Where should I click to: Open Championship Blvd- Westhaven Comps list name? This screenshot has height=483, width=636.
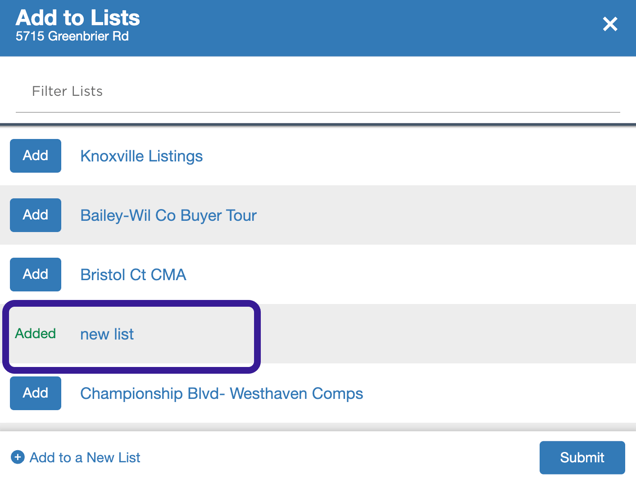221,393
